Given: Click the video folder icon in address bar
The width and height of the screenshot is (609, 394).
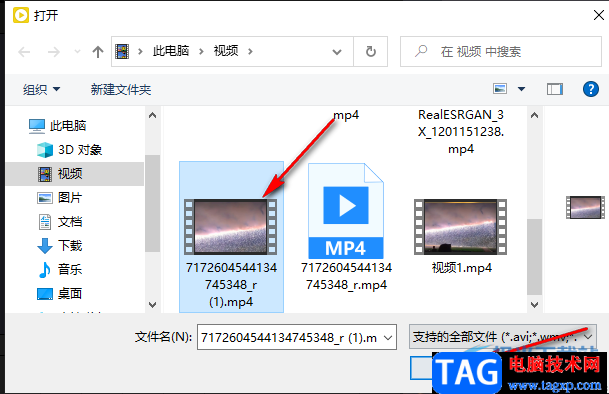Looking at the screenshot, I should point(122,51).
